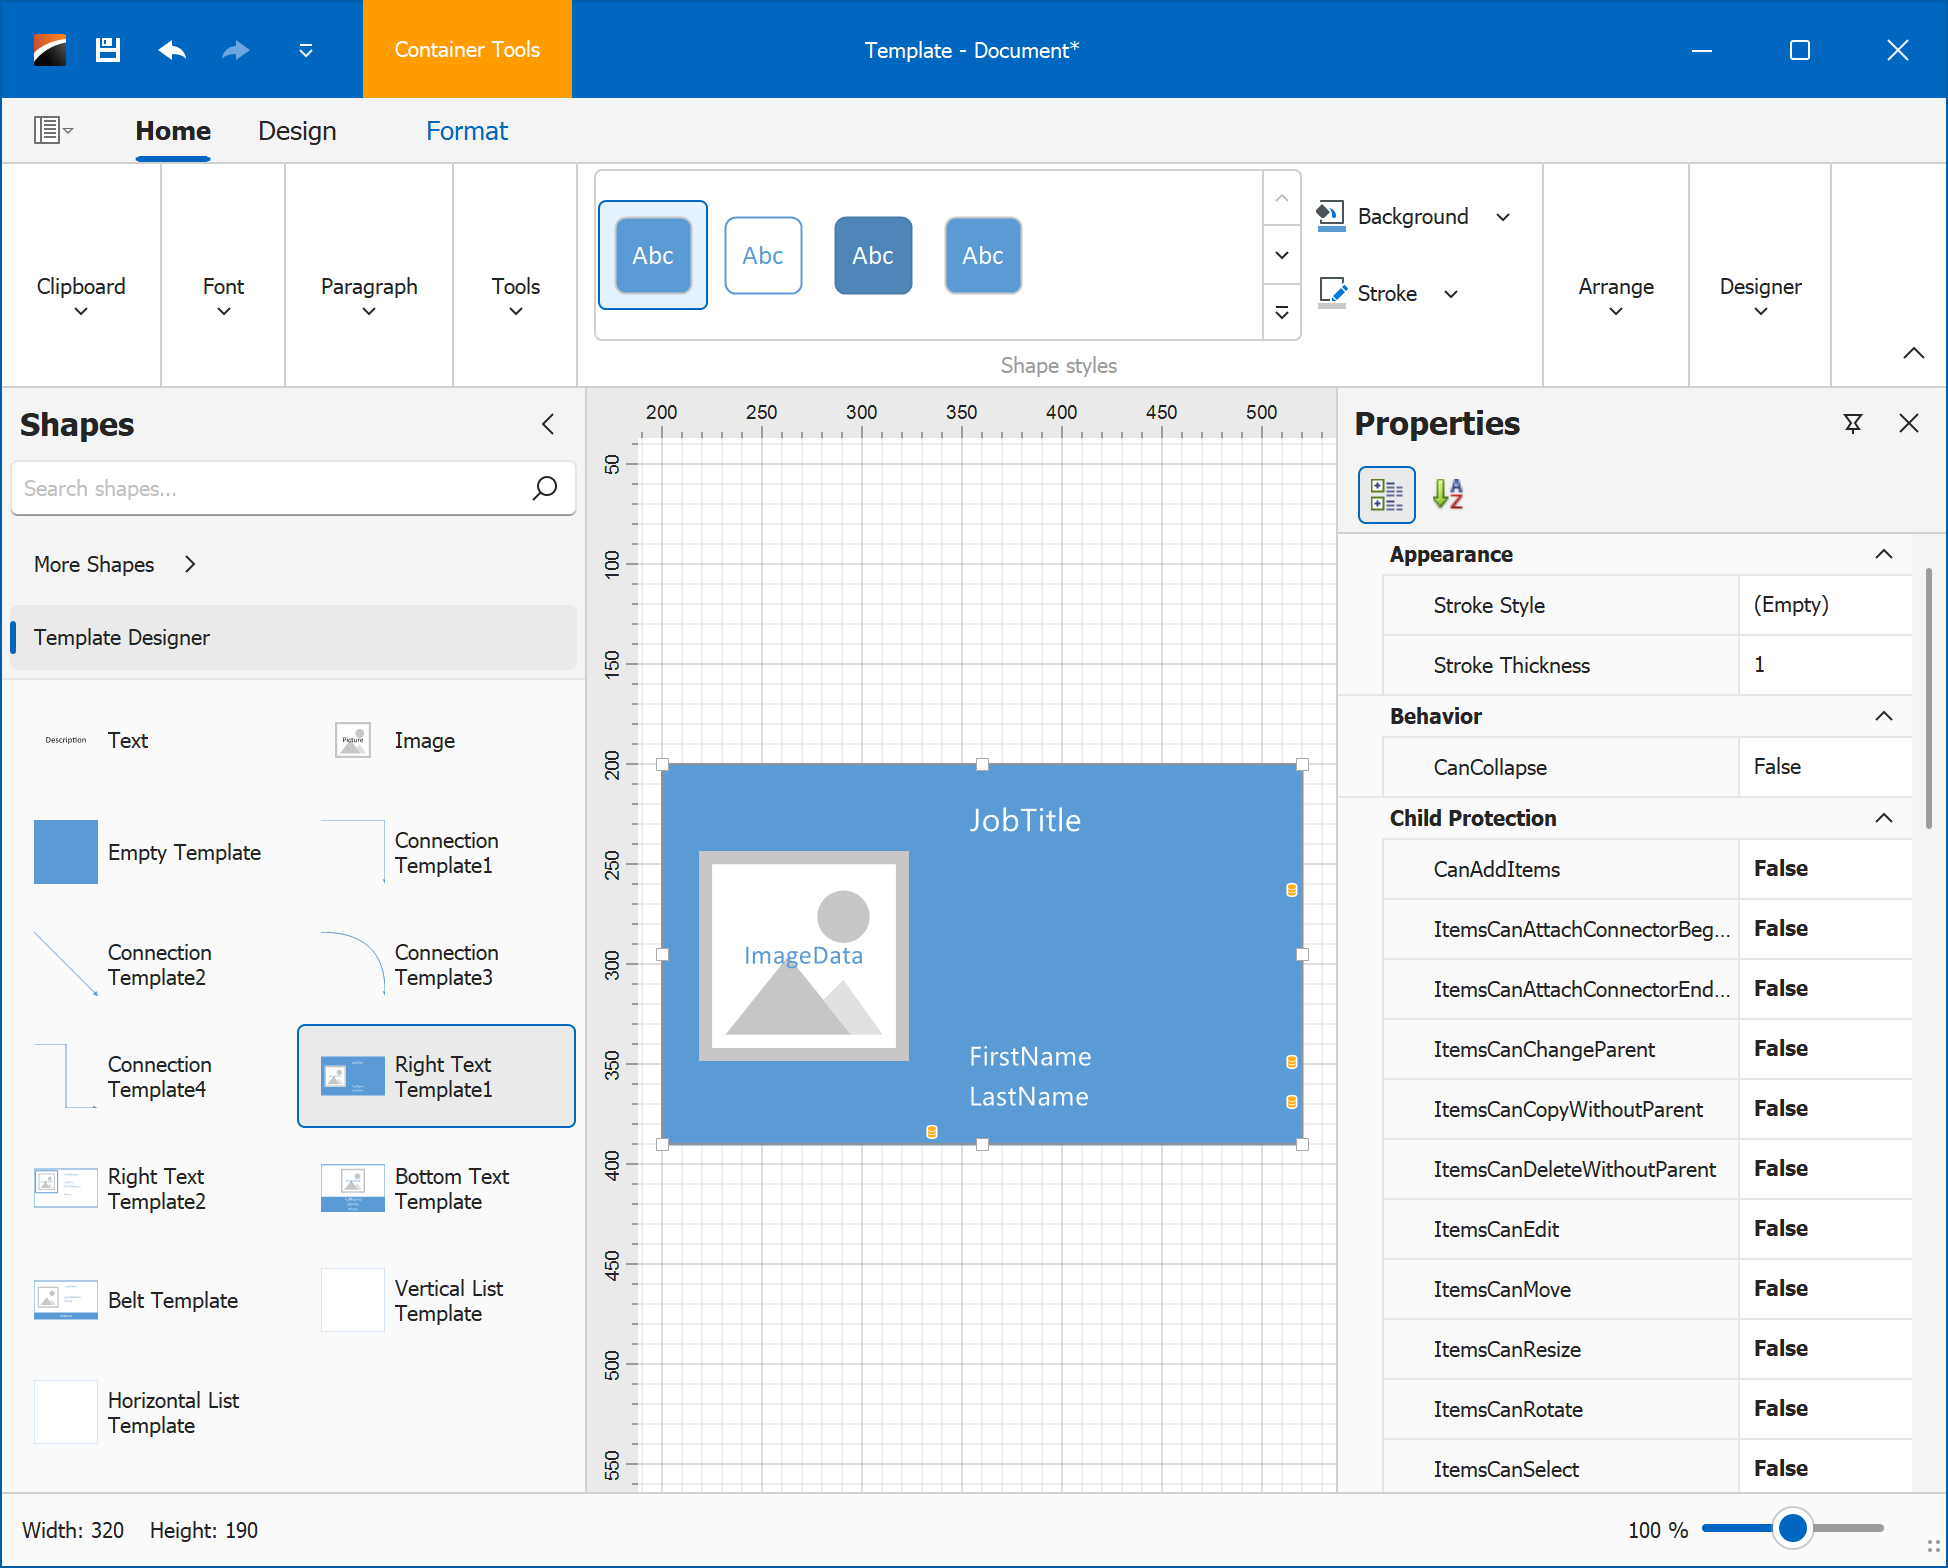
Task: Close the Properties panel
Action: click(x=1908, y=424)
